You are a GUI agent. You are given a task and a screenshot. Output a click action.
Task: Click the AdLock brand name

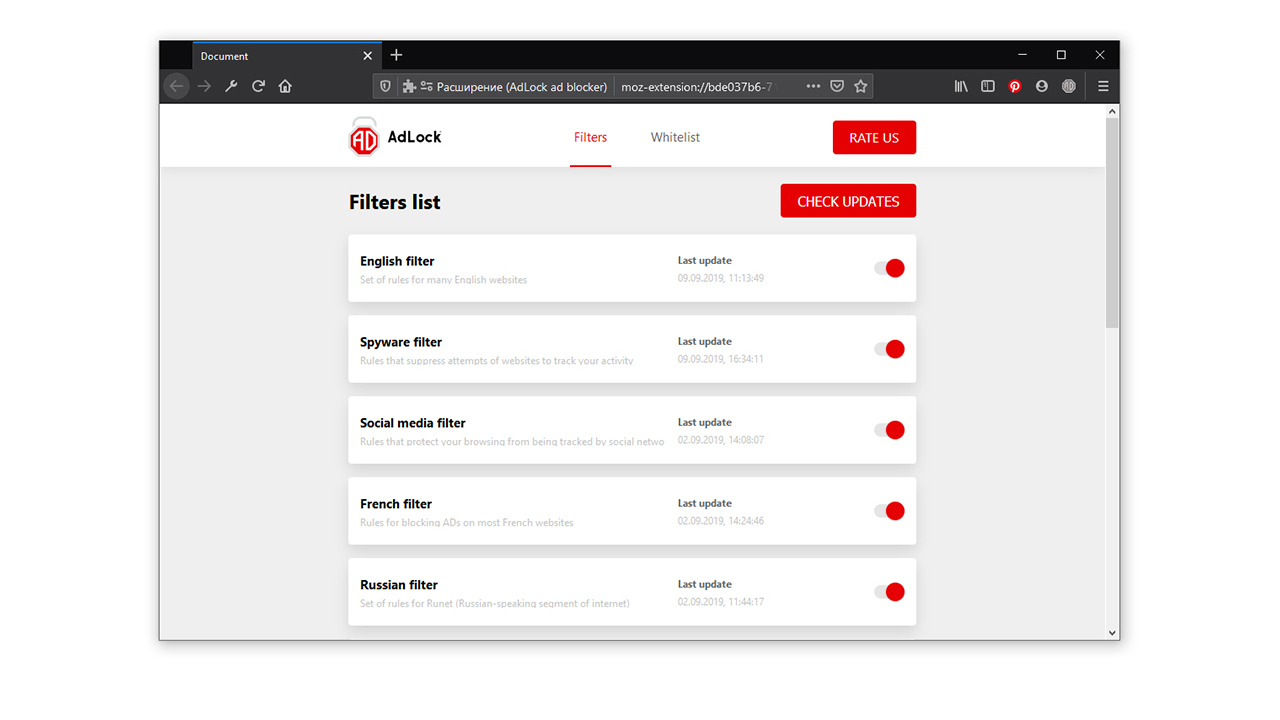tap(414, 137)
